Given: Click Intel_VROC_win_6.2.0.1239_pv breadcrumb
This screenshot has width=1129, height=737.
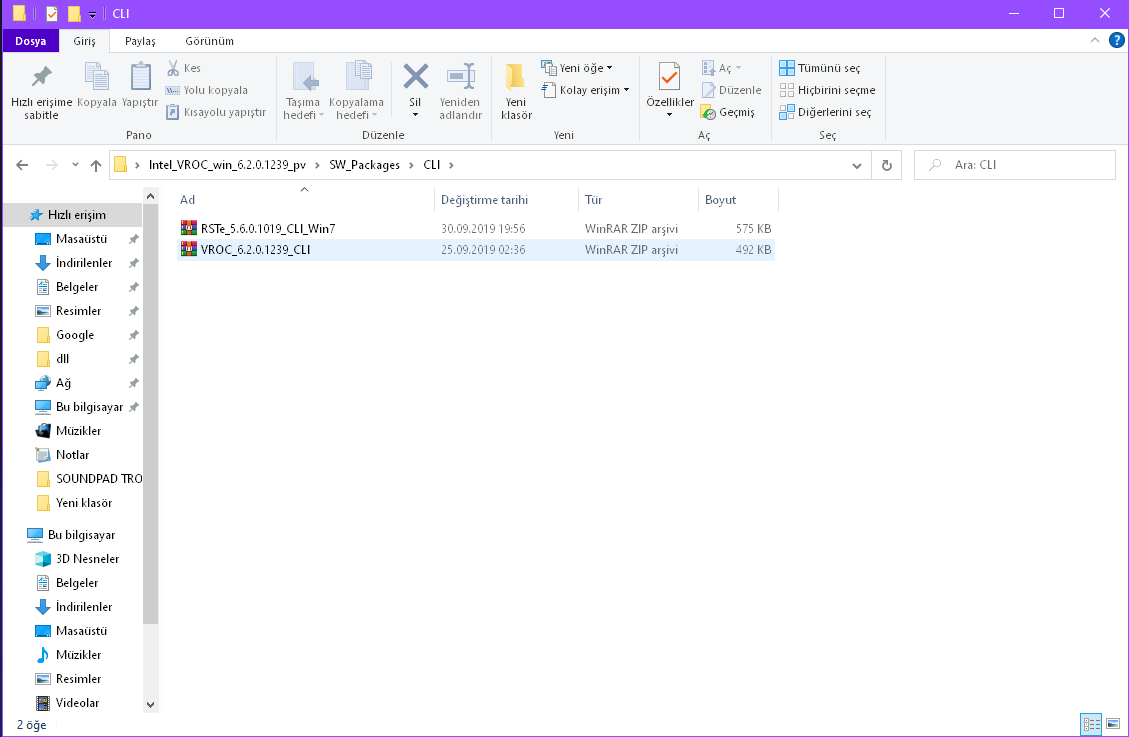Looking at the screenshot, I should [x=227, y=165].
